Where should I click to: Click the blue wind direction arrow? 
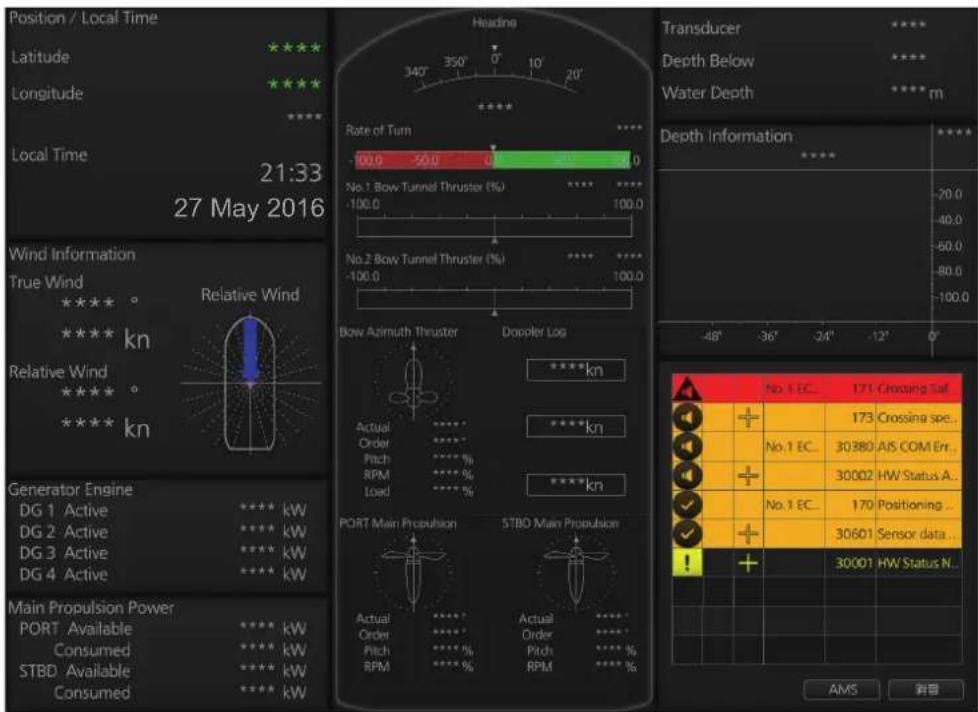[x=251, y=350]
